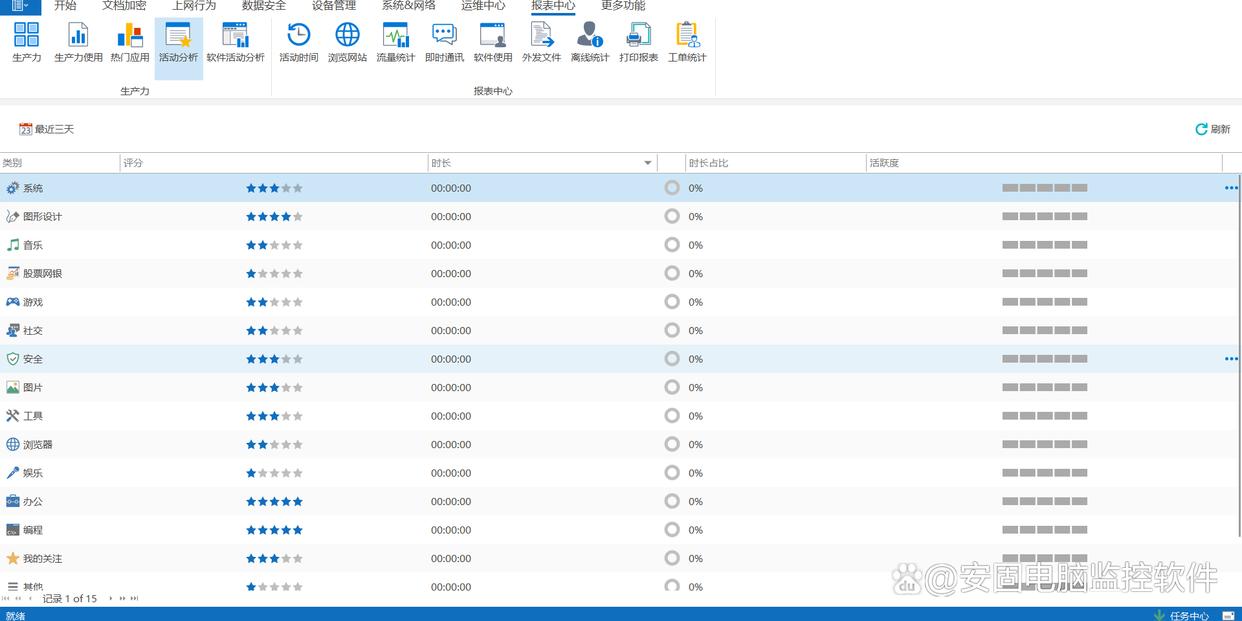
Task: Open 任务中心 in the status bar
Action: [x=1188, y=615]
